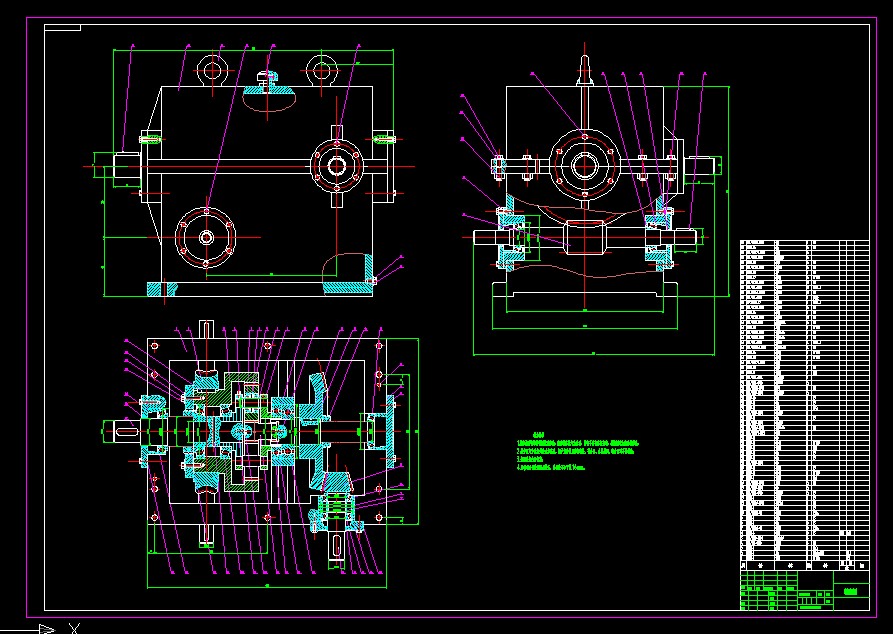
Task: Select the parts list header row
Action: point(805,566)
